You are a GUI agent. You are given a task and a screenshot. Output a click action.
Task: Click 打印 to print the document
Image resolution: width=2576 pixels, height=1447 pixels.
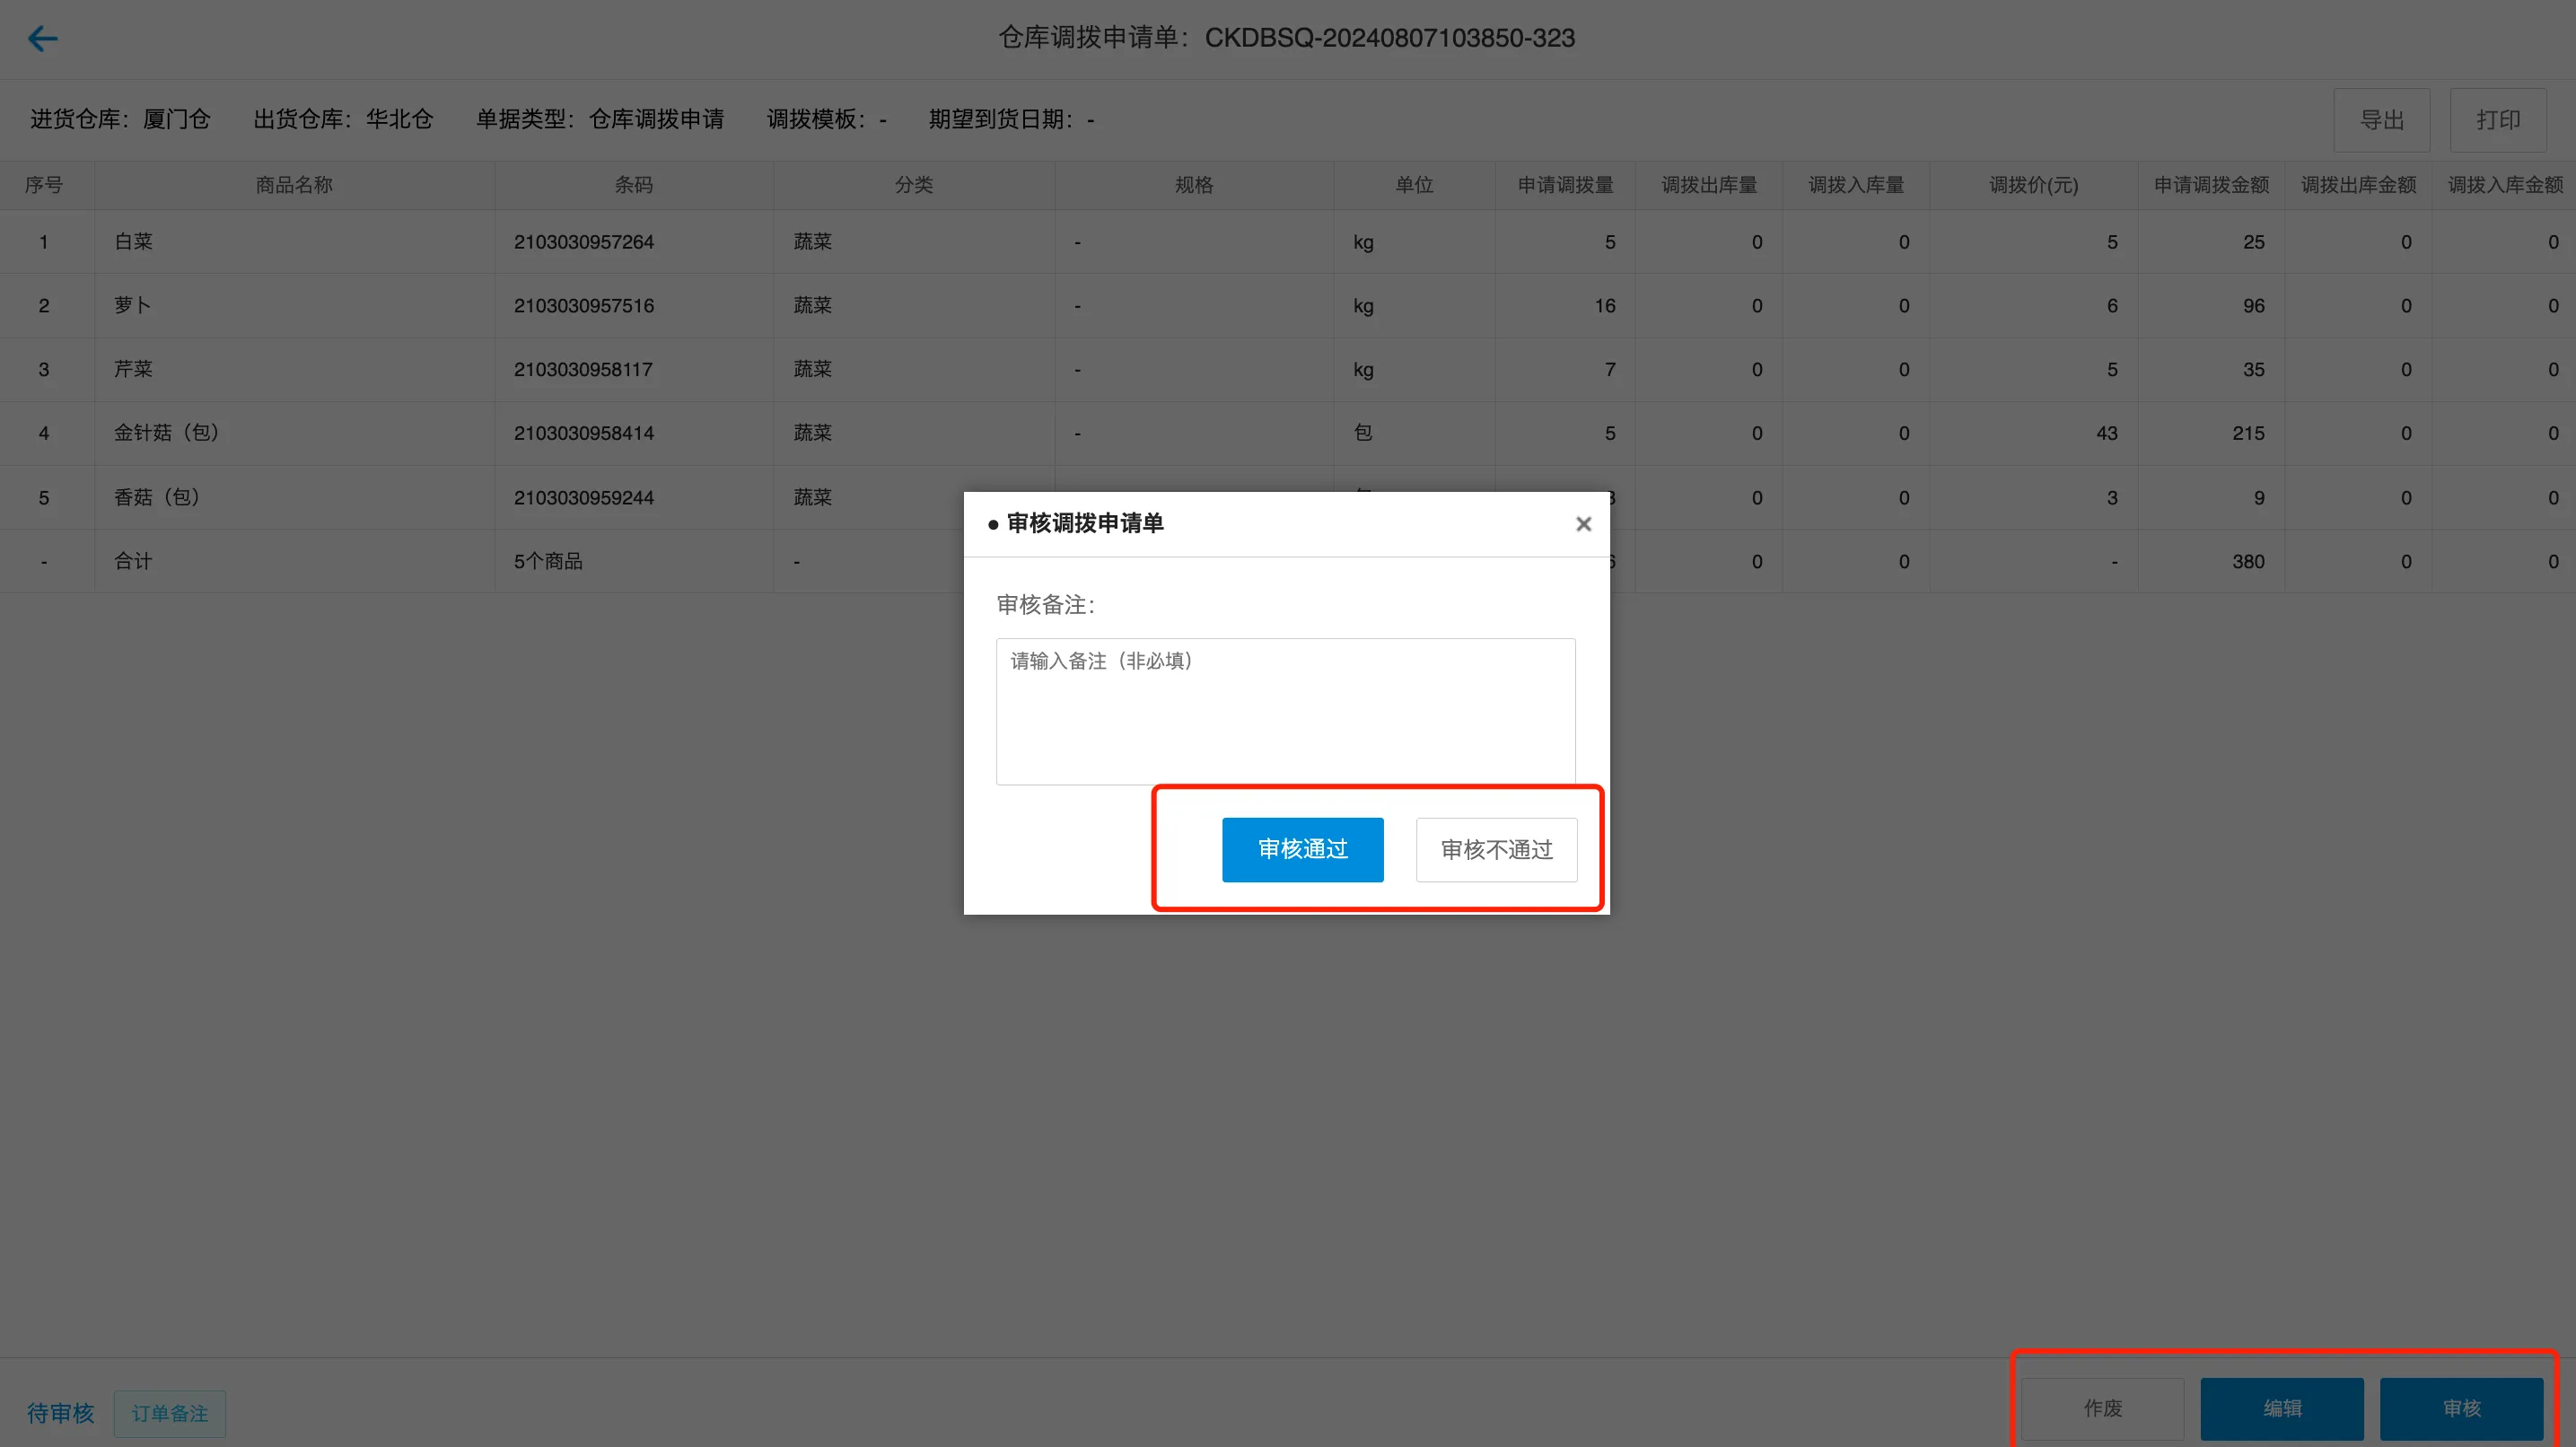[x=2498, y=119]
